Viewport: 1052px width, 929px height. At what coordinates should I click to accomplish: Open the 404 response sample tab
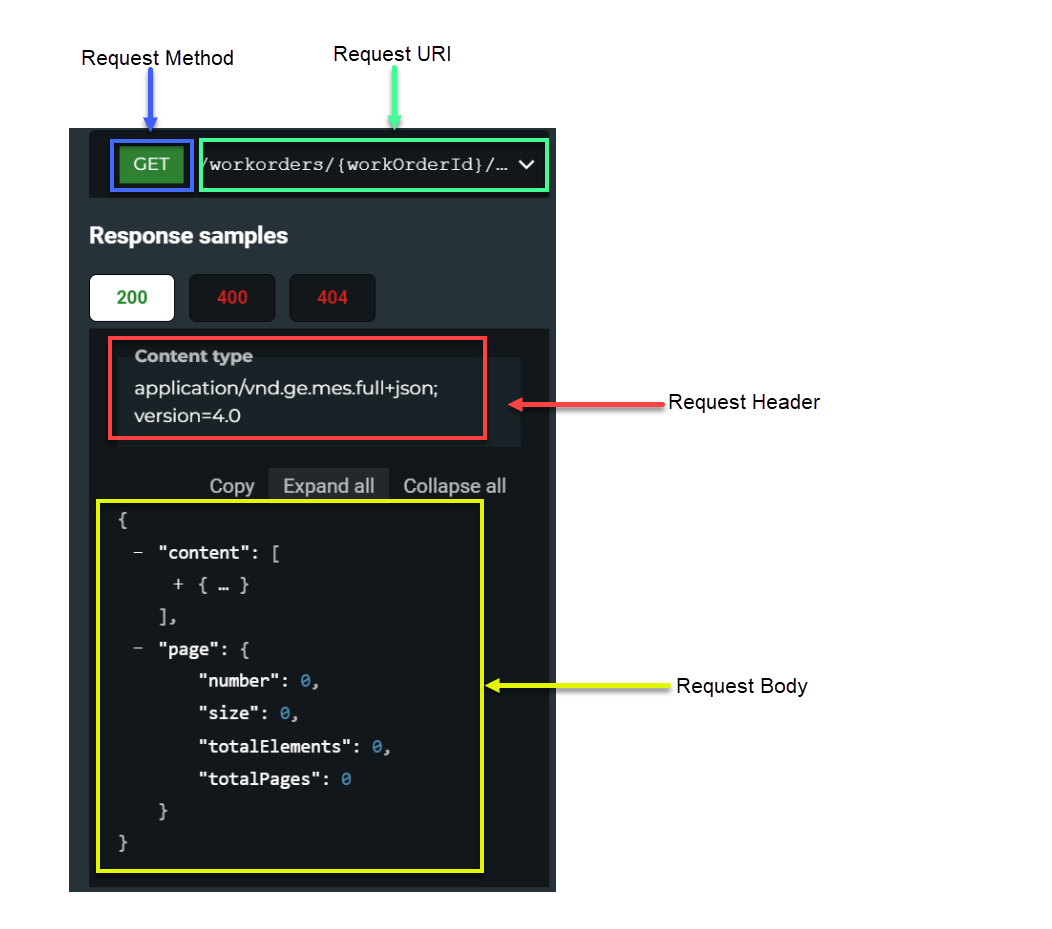tap(332, 297)
